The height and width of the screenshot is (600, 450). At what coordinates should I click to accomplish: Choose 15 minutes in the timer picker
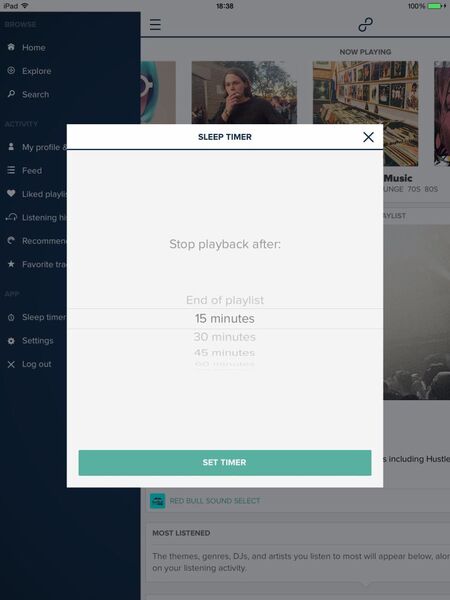tap(225, 318)
